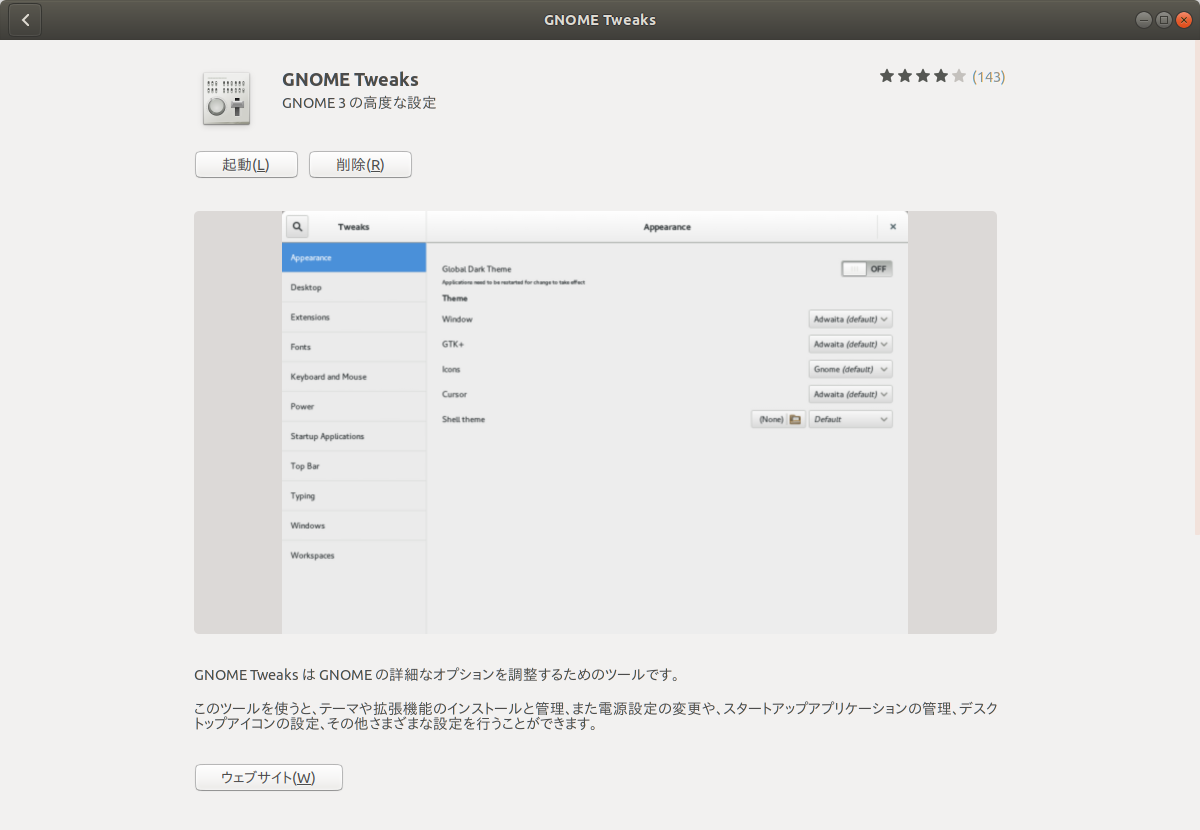This screenshot has width=1200, height=830.
Task: Click the first rating star
Action: [885, 75]
